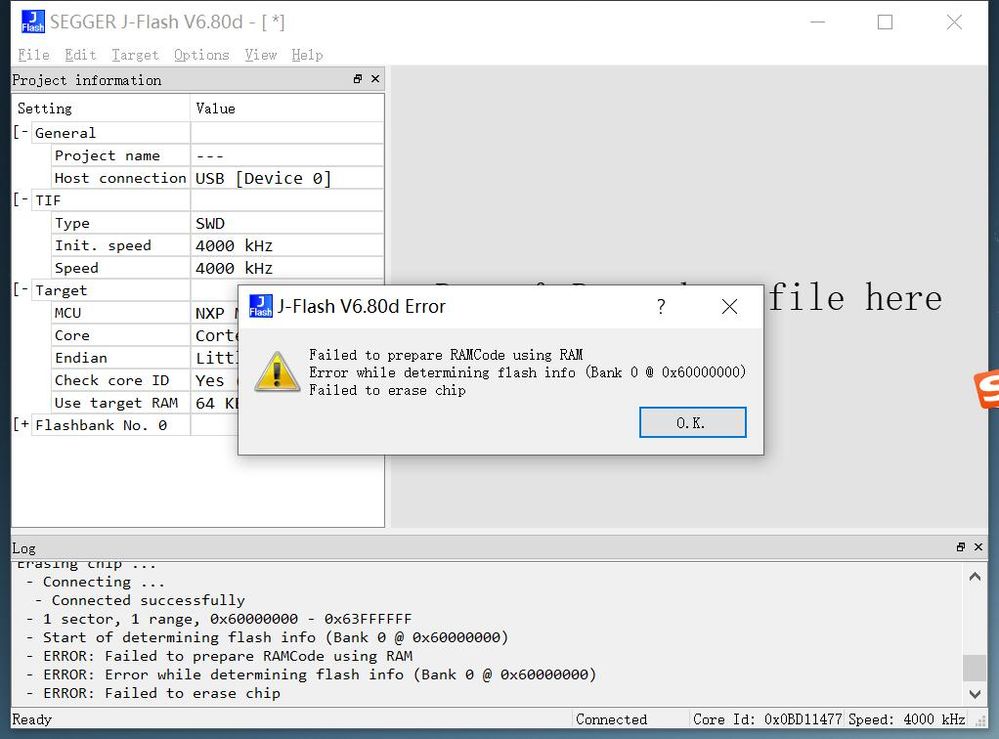
Task: Undock the Log panel using its float icon
Action: click(x=959, y=547)
